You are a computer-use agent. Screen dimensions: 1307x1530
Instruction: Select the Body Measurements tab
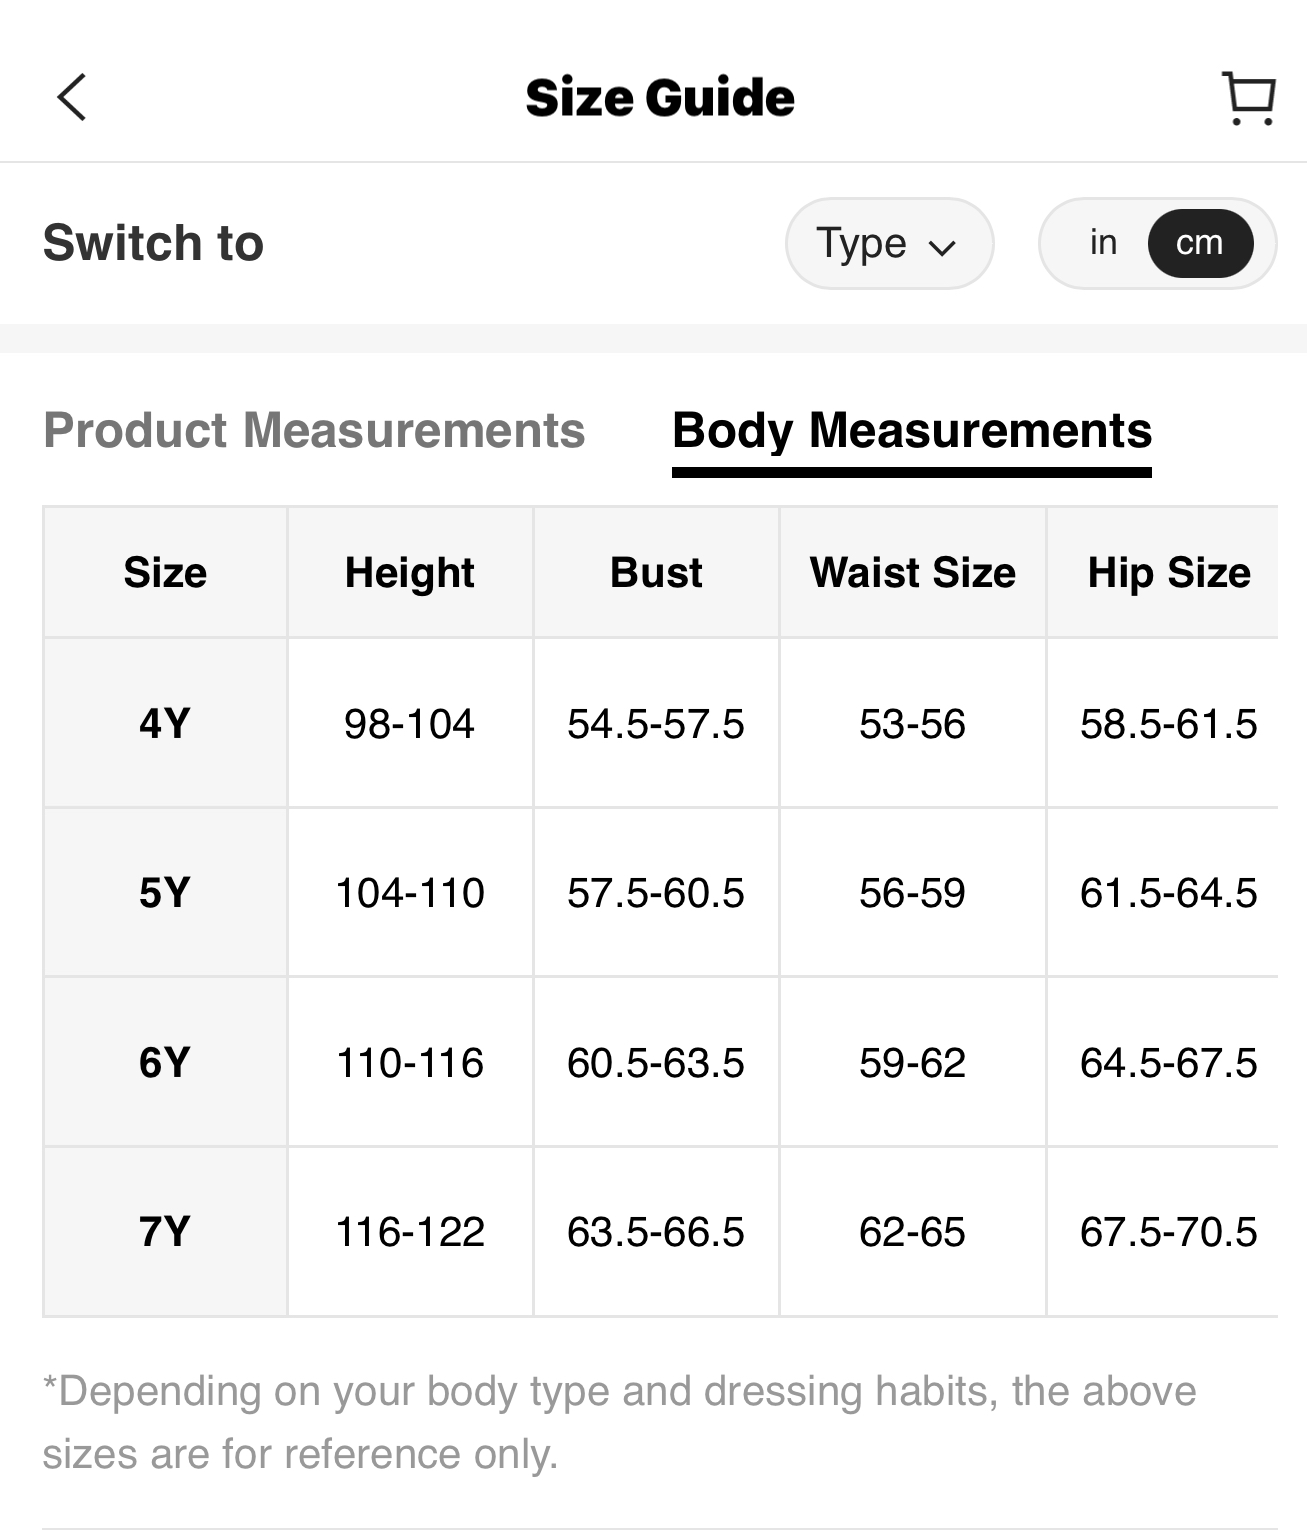pyautogui.click(x=911, y=431)
